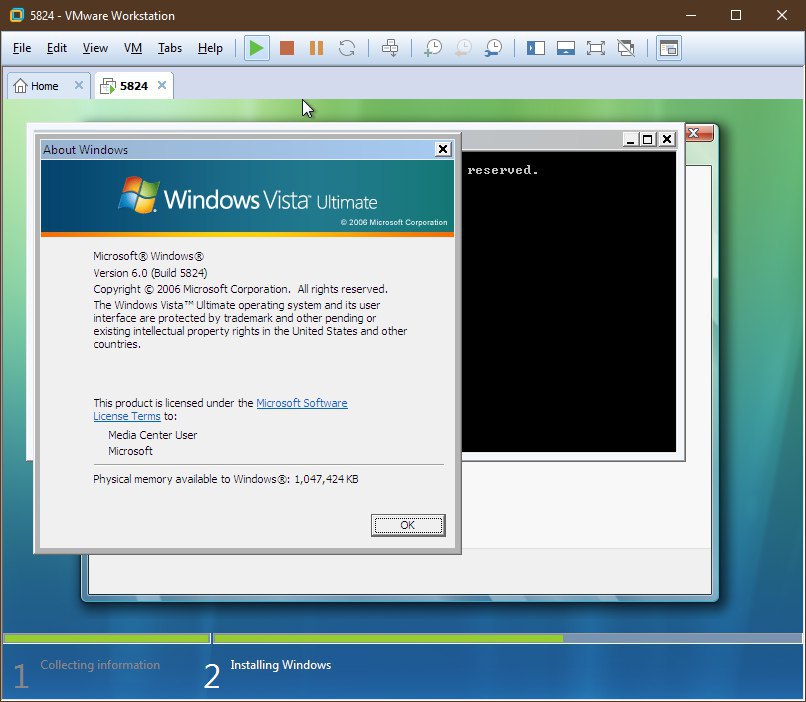Viewport: 806px width, 702px height.
Task: Open the Edit menu
Action: tap(57, 48)
